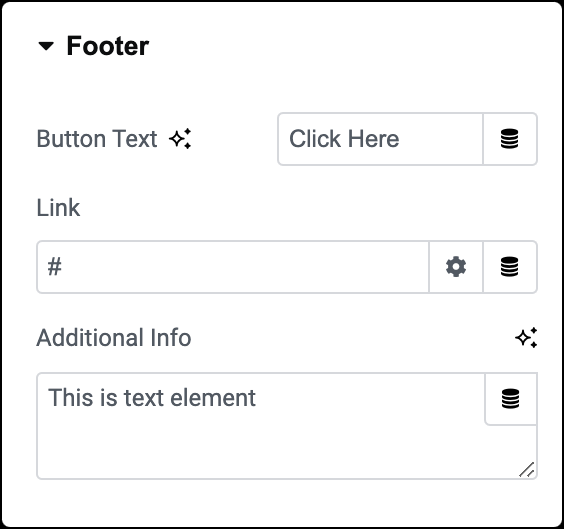564x529 pixels.
Task: Click the Additional Info label
Action: click(x=114, y=338)
